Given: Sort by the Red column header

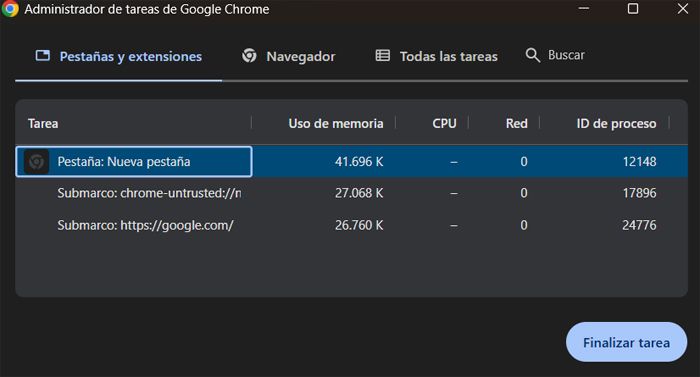Looking at the screenshot, I should 517,123.
